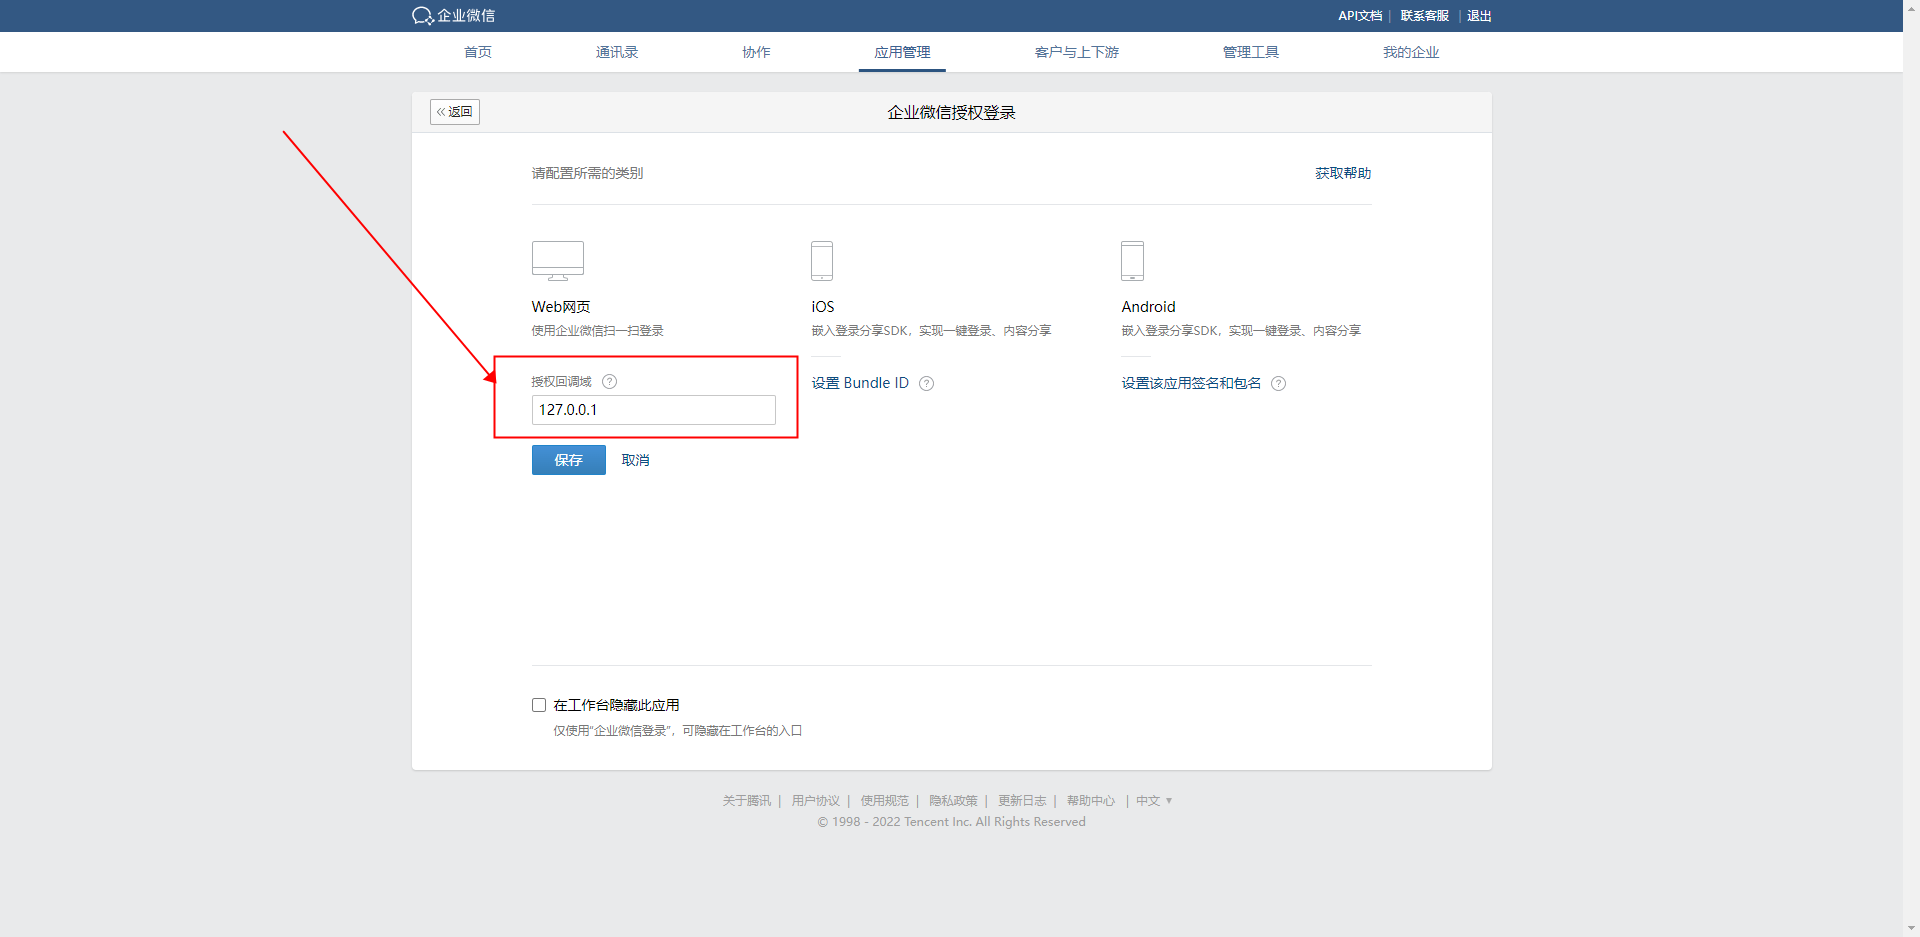The height and width of the screenshot is (937, 1920).
Task: Click the iOS phone icon
Action: tap(821, 261)
